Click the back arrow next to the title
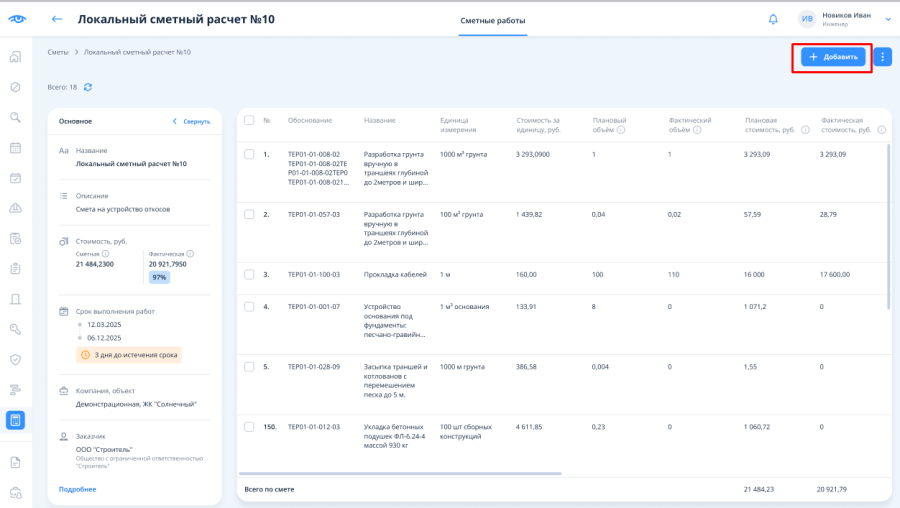The height and width of the screenshot is (508, 900). tap(56, 20)
